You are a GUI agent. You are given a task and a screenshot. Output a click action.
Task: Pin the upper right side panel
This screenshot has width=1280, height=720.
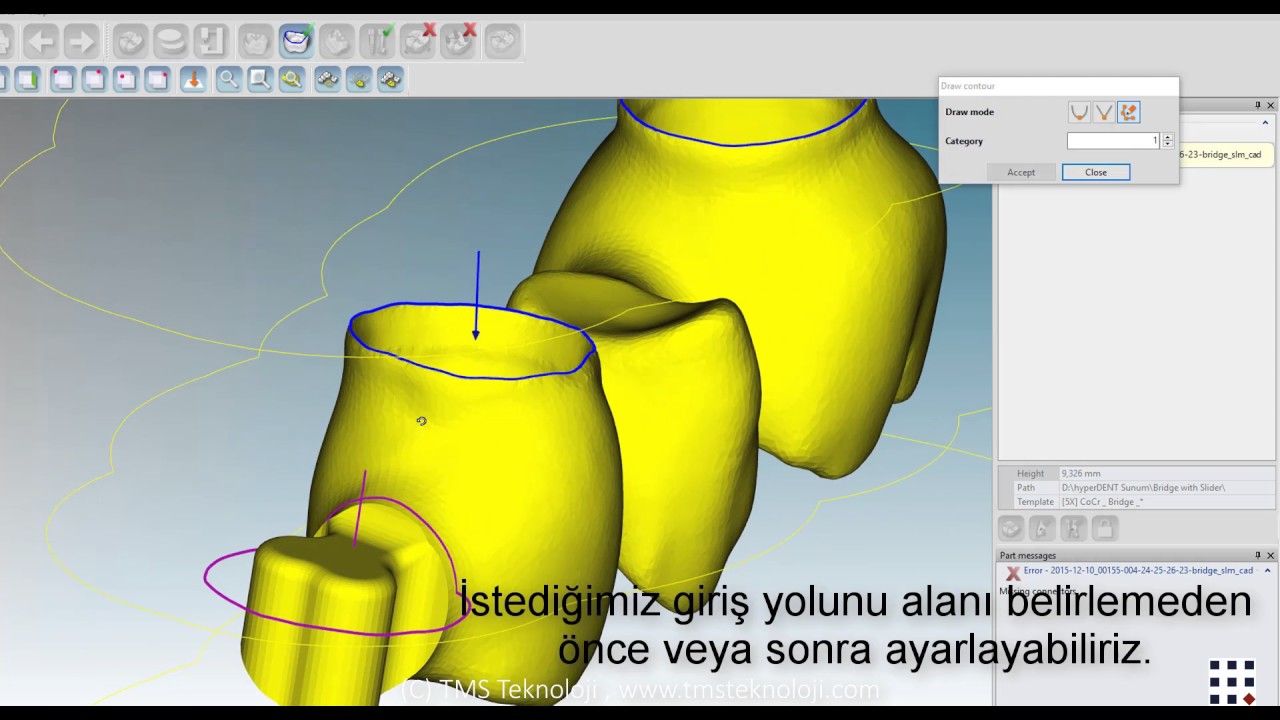click(x=1258, y=105)
